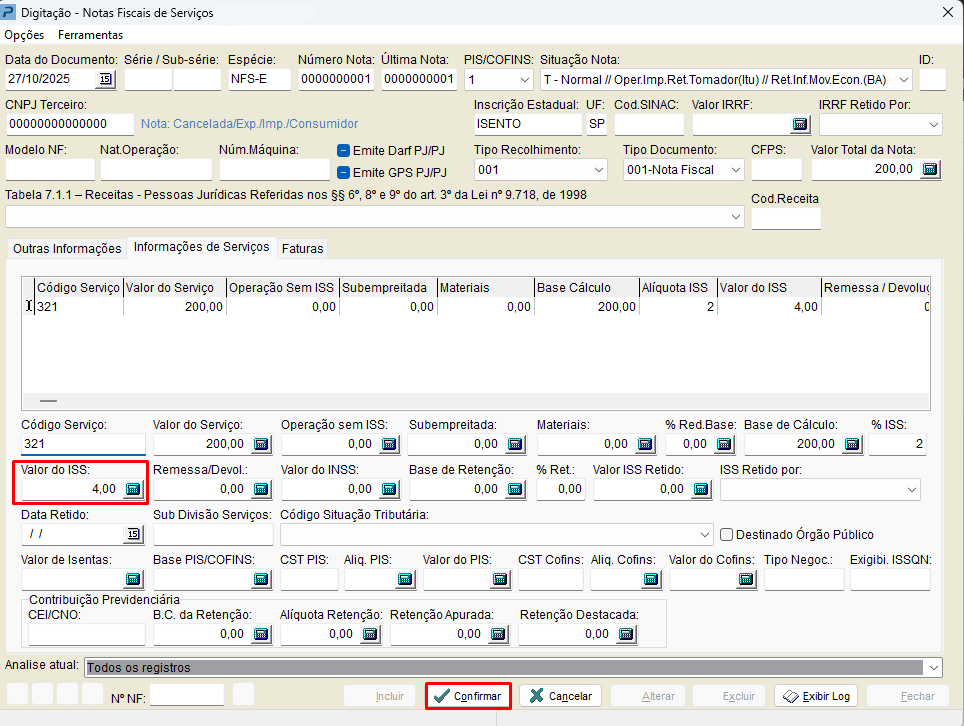The height and width of the screenshot is (726, 964).
Task: Click the CNPJ Terceiro input field
Action: (x=69, y=124)
